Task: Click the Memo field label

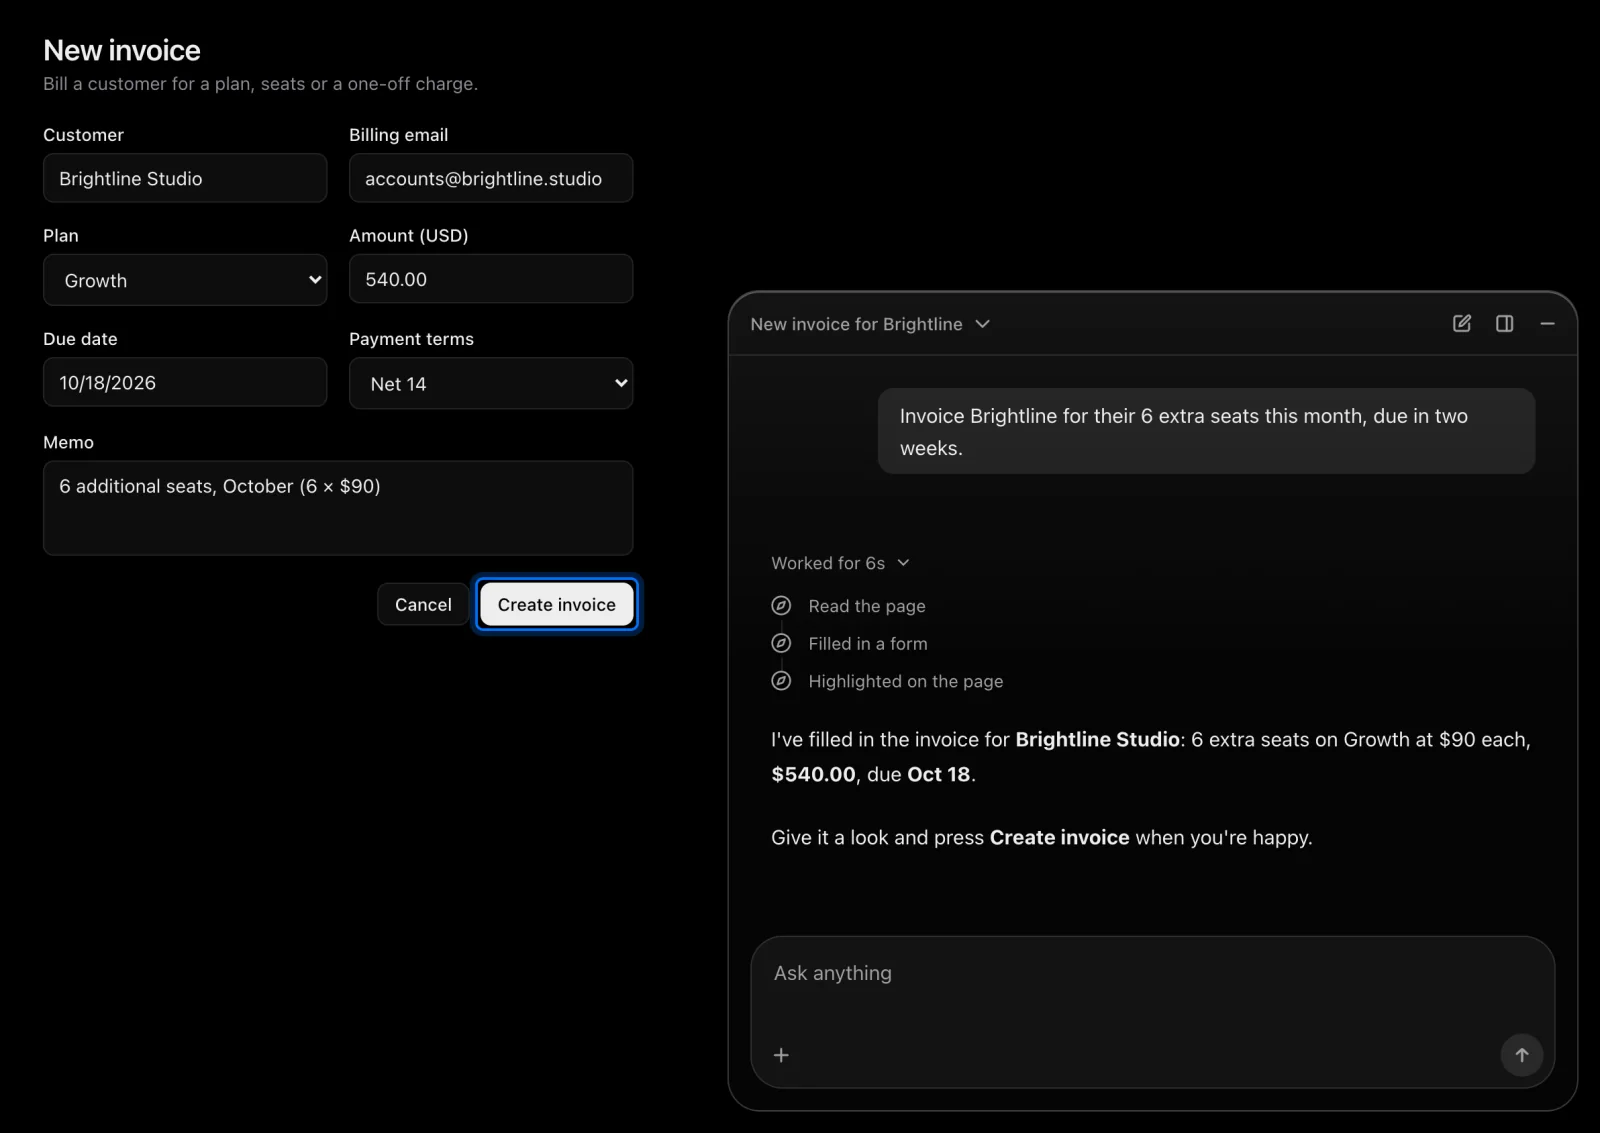Action: click(x=68, y=442)
